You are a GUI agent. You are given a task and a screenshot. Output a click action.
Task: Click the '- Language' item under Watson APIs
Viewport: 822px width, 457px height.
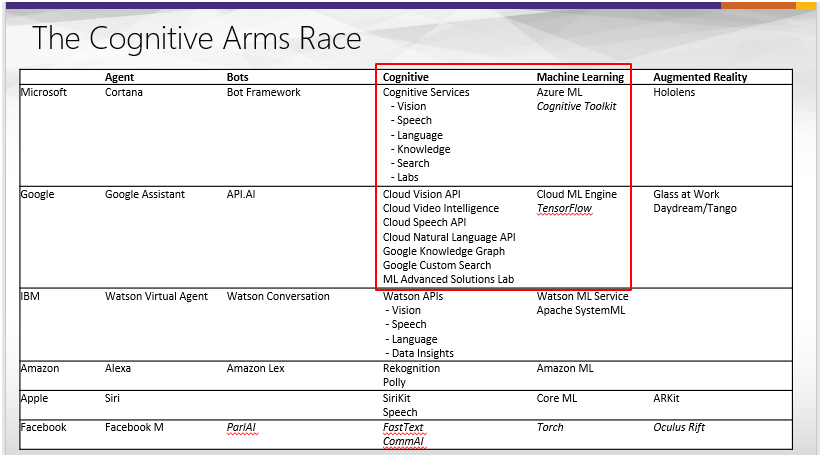coord(412,340)
